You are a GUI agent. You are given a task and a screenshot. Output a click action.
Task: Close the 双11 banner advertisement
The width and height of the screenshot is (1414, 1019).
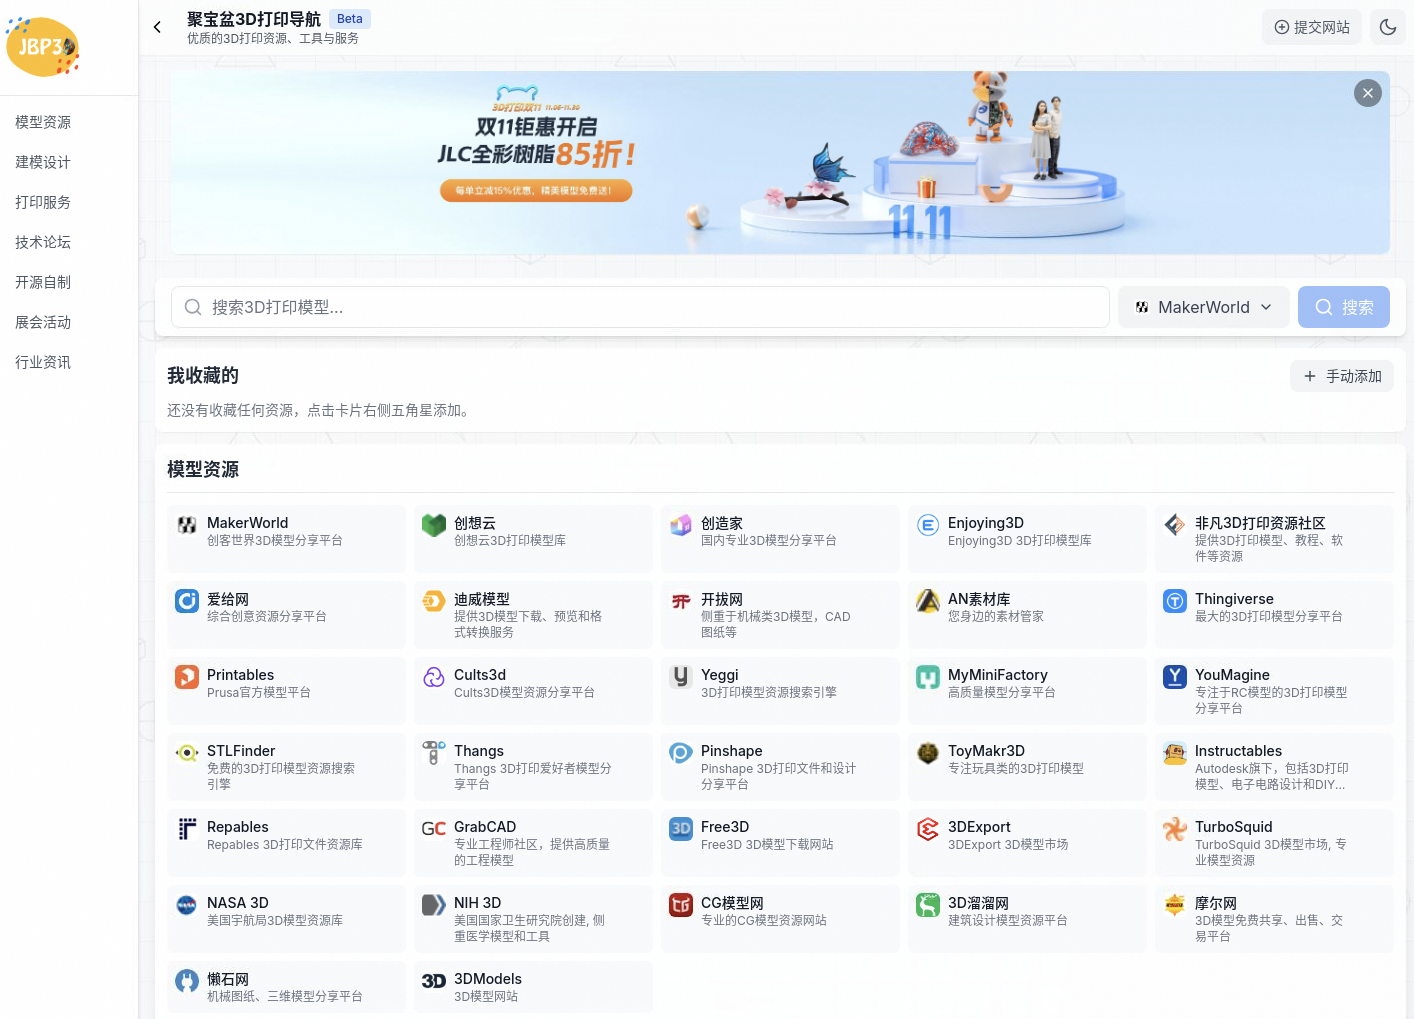1368,93
